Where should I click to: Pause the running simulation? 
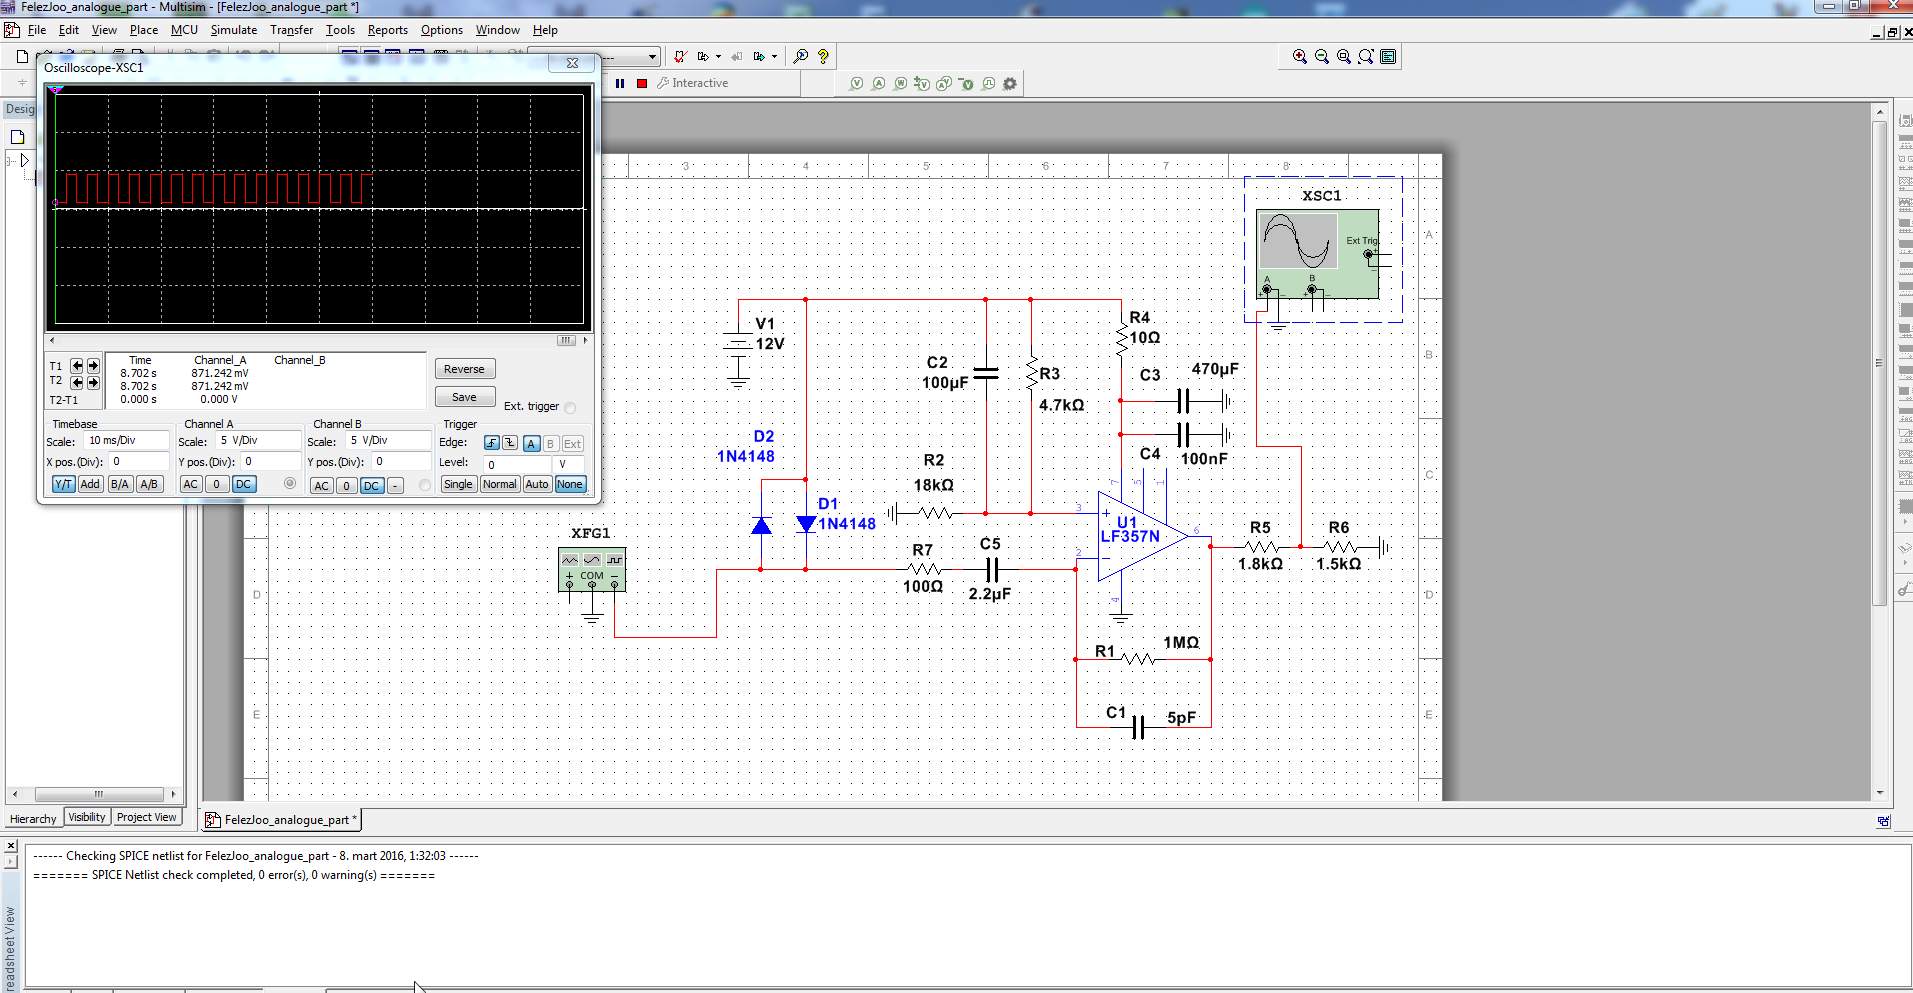pyautogui.click(x=620, y=84)
